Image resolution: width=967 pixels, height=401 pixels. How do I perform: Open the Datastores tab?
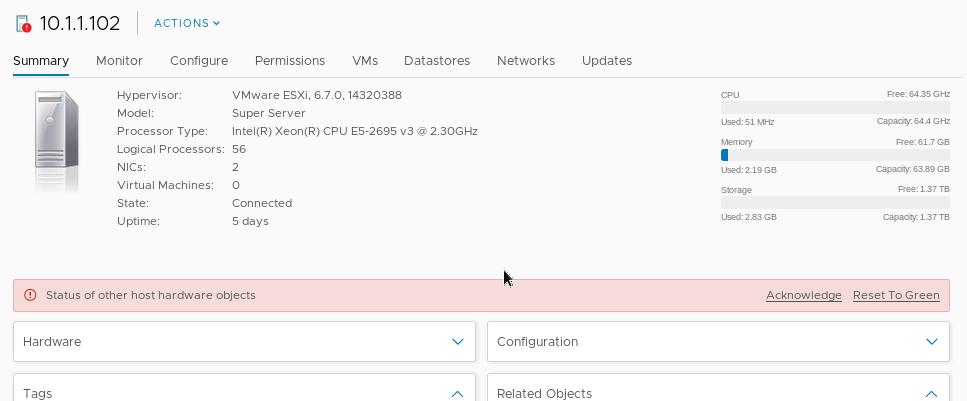[x=437, y=61]
